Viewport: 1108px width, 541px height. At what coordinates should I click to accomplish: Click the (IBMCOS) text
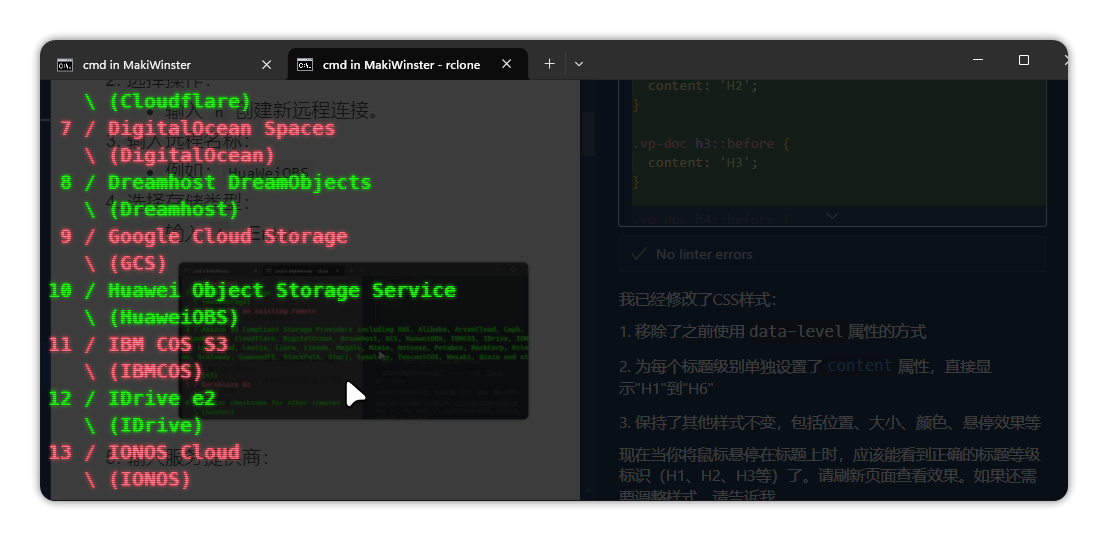[x=155, y=371]
